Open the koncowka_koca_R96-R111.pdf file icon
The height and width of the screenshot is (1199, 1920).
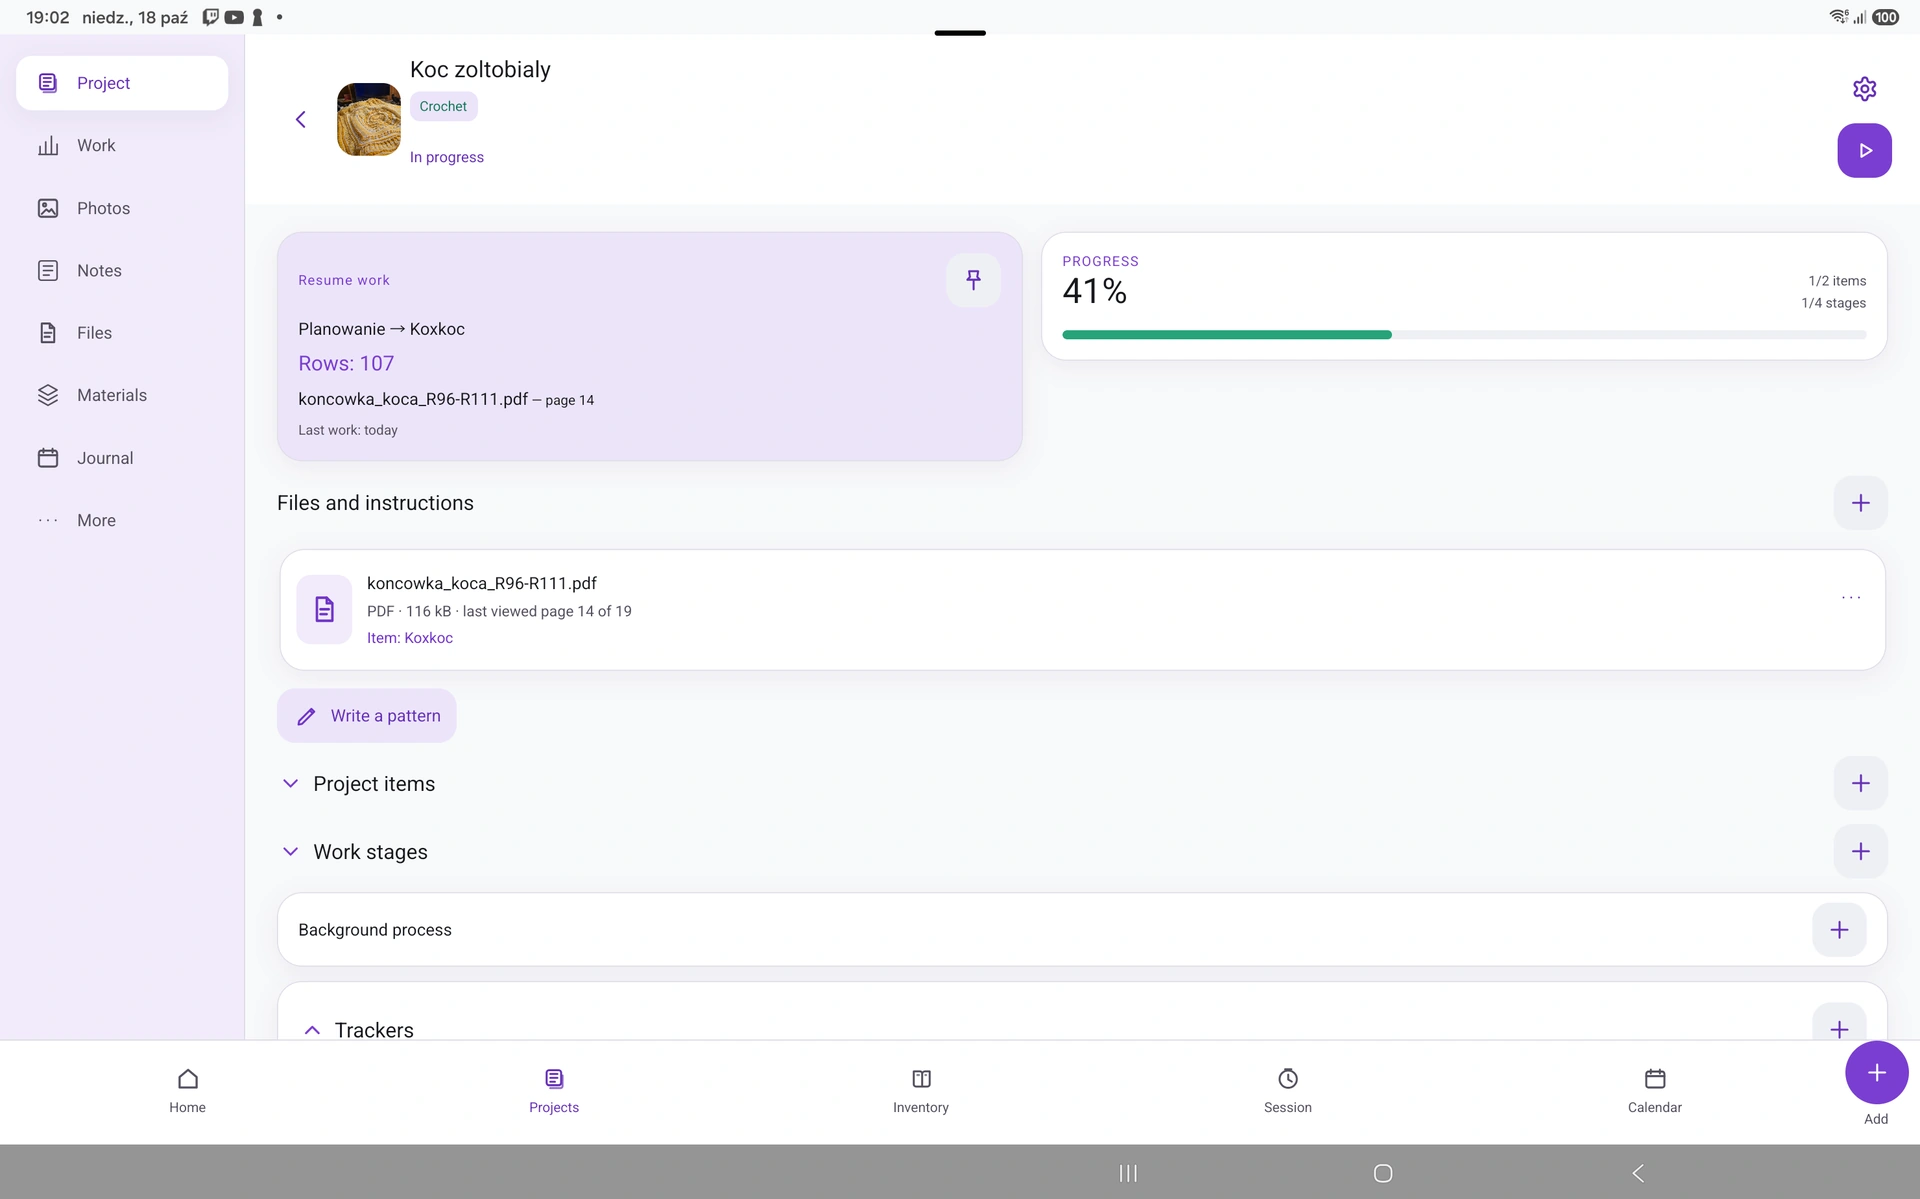click(324, 609)
